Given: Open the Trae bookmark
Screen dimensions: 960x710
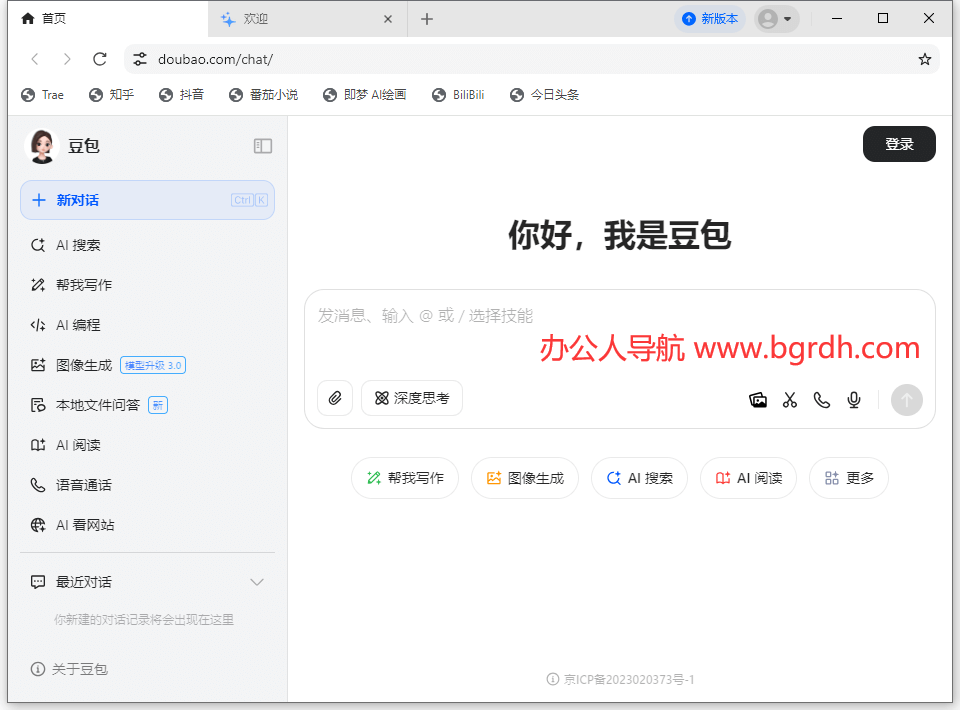Looking at the screenshot, I should click(42, 95).
